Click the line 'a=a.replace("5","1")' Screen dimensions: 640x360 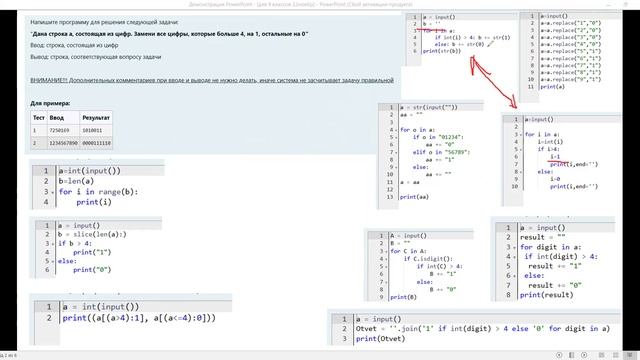point(571,51)
